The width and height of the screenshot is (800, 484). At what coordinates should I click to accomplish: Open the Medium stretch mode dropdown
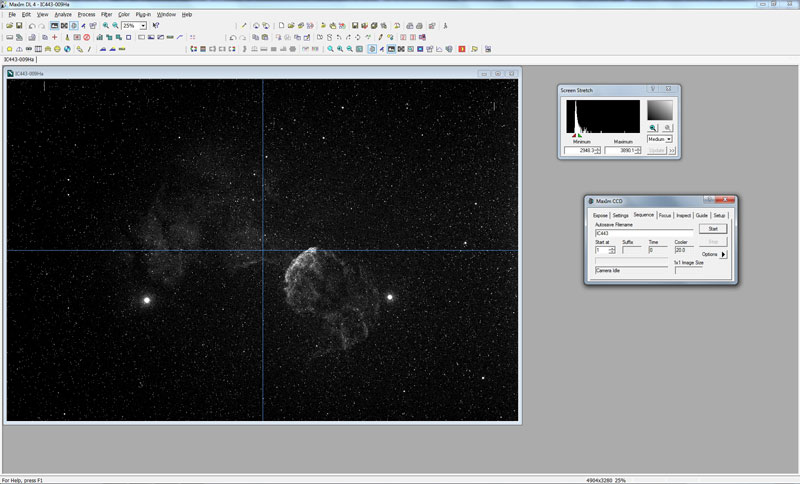pos(668,139)
